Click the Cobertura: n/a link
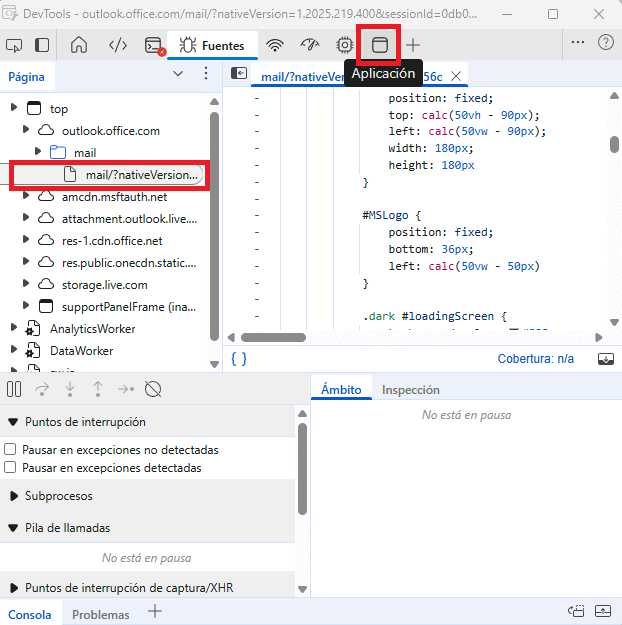The height and width of the screenshot is (625, 622). [x=535, y=359]
